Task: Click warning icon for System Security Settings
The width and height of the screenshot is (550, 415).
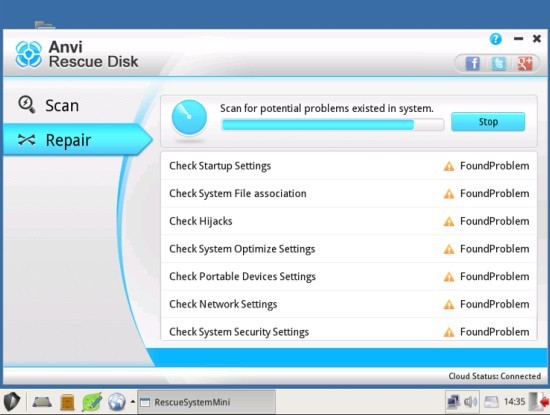Action: [x=449, y=332]
